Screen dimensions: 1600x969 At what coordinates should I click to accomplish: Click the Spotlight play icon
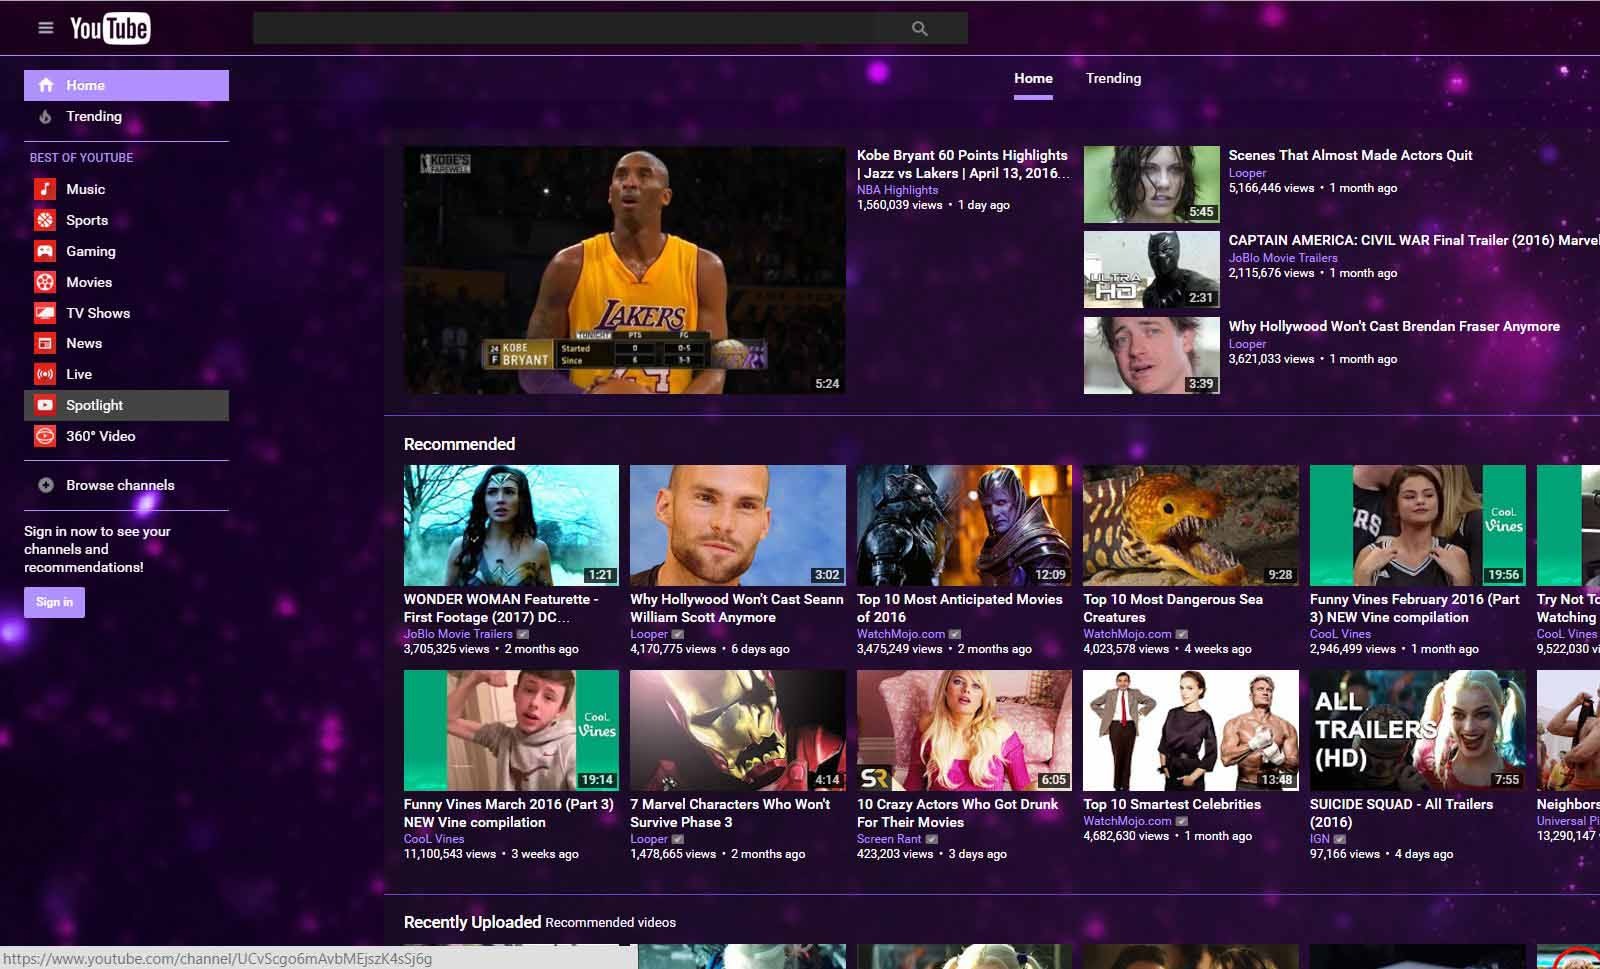click(45, 405)
